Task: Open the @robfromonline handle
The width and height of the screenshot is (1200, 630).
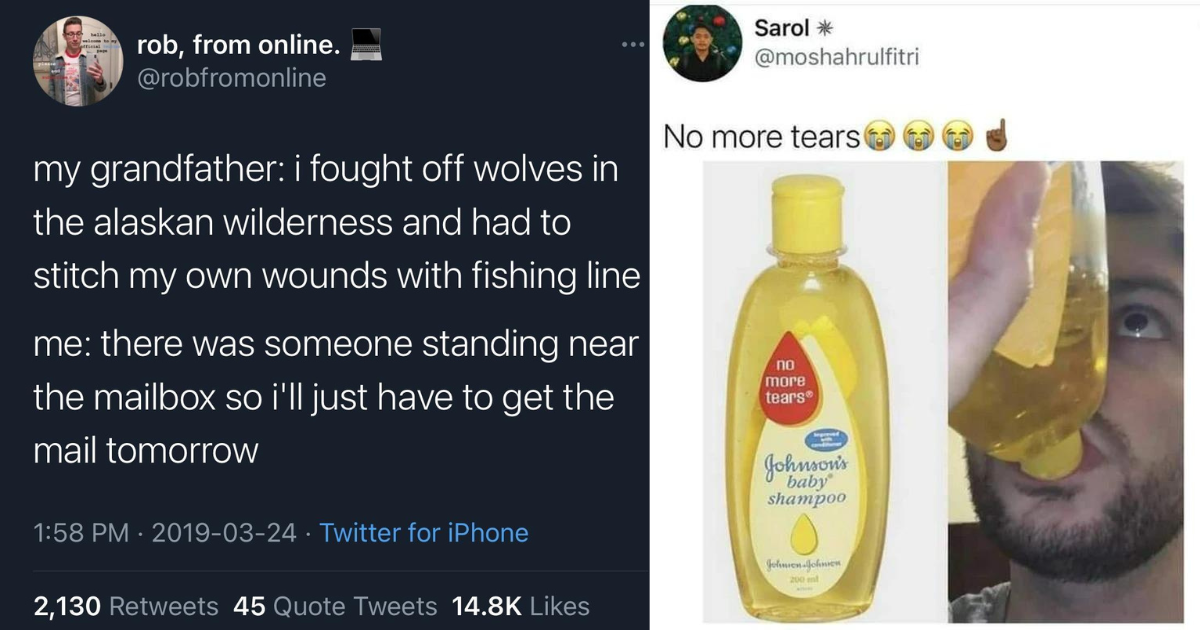Action: click(x=231, y=79)
